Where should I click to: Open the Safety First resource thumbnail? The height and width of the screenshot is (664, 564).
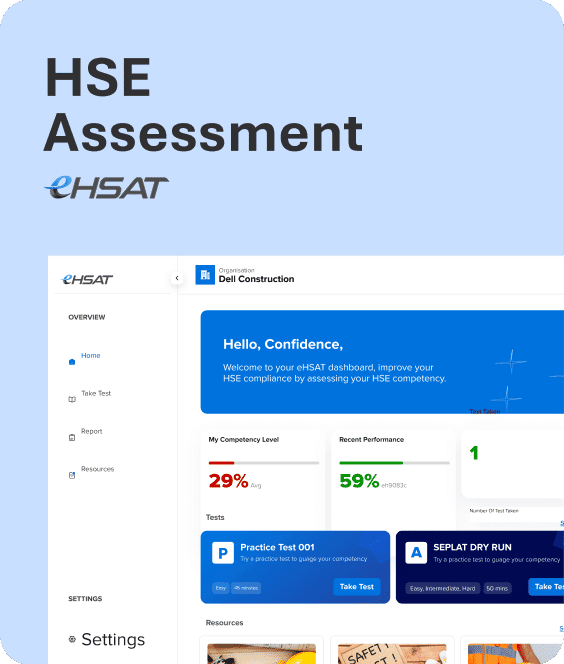coord(392,653)
